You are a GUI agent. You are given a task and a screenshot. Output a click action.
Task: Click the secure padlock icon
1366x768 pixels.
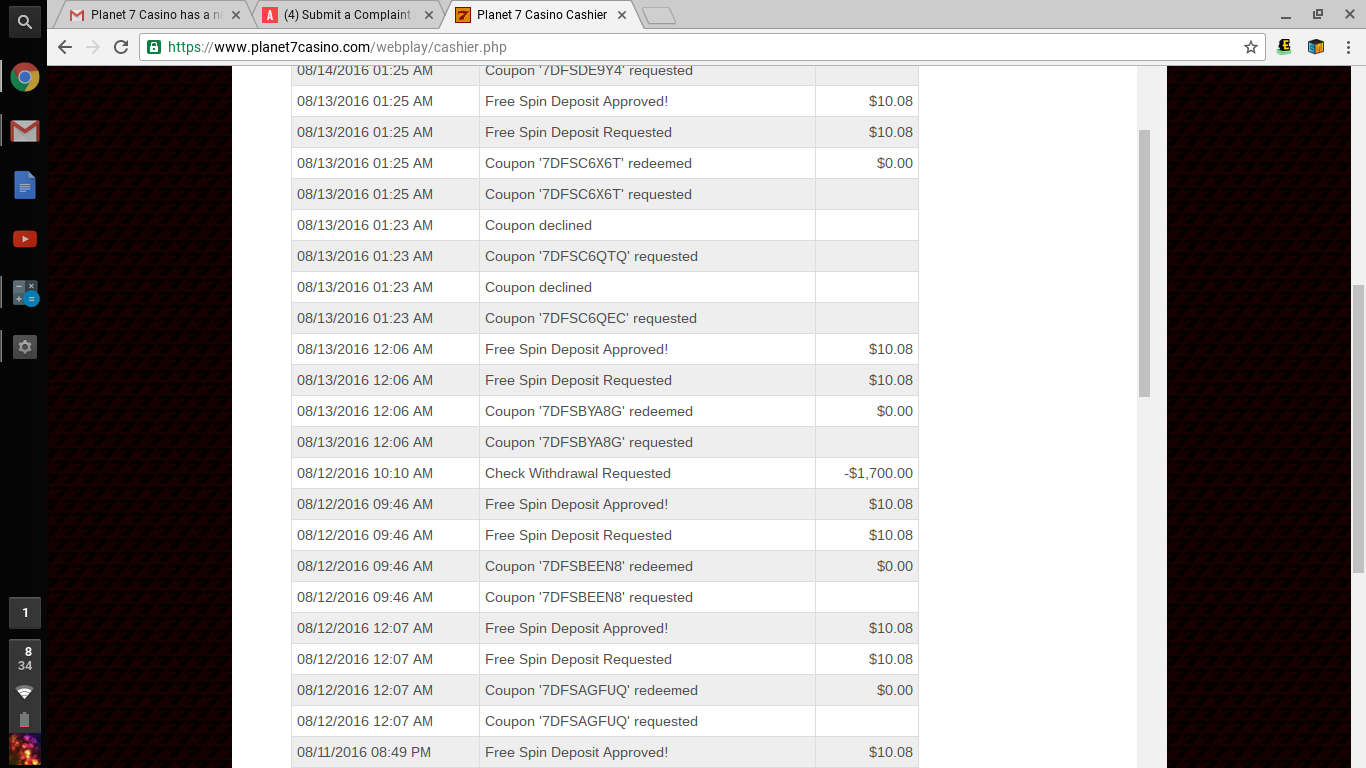point(154,47)
